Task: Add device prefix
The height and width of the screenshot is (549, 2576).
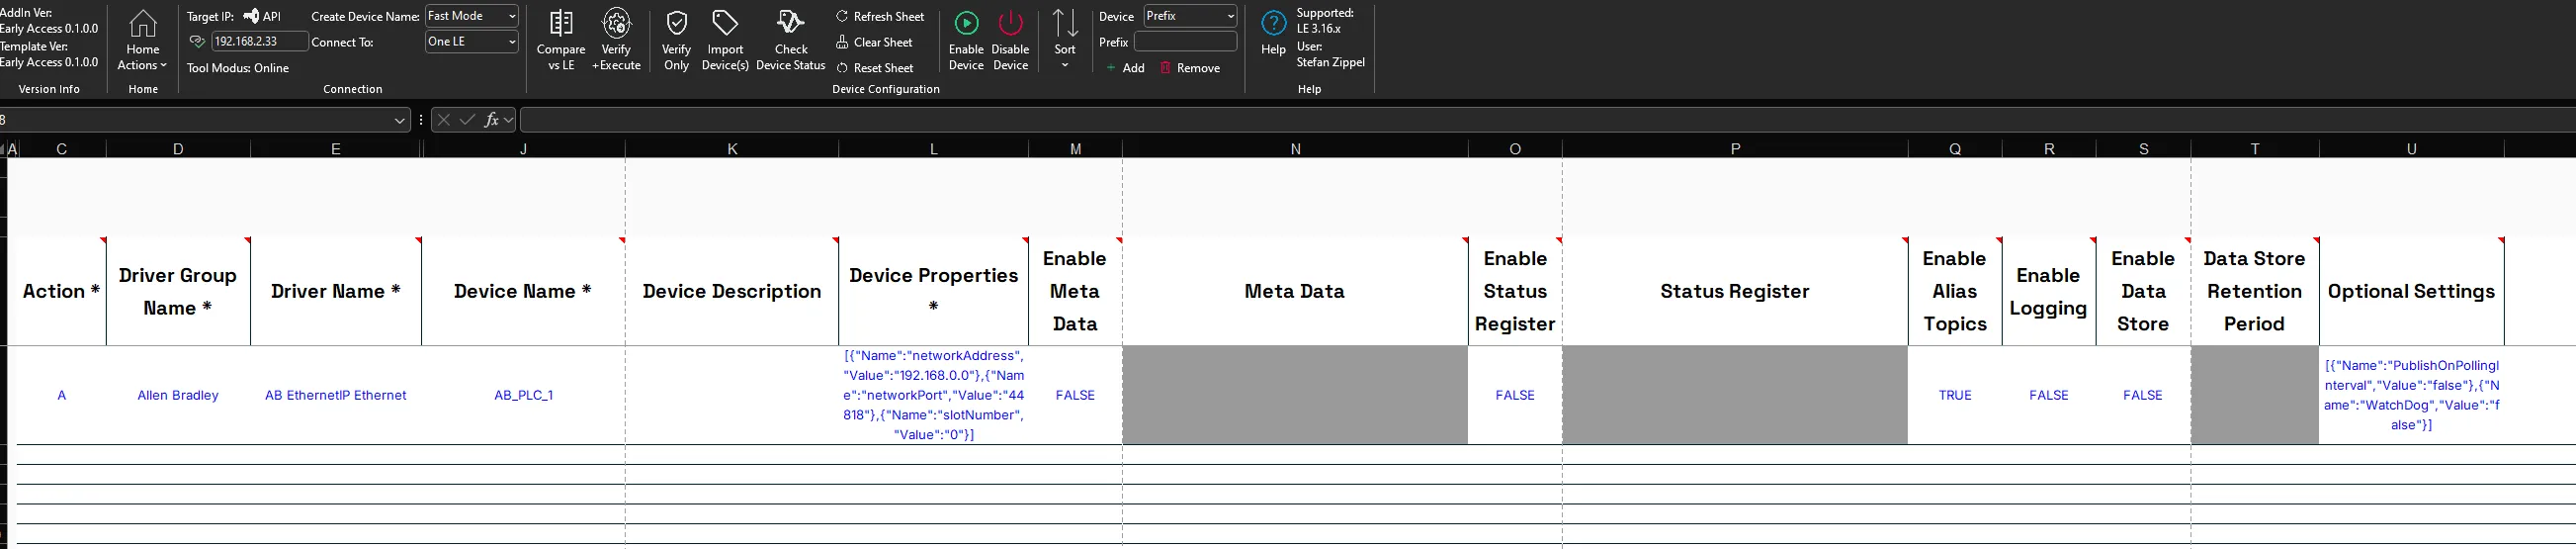Action: pos(1125,68)
